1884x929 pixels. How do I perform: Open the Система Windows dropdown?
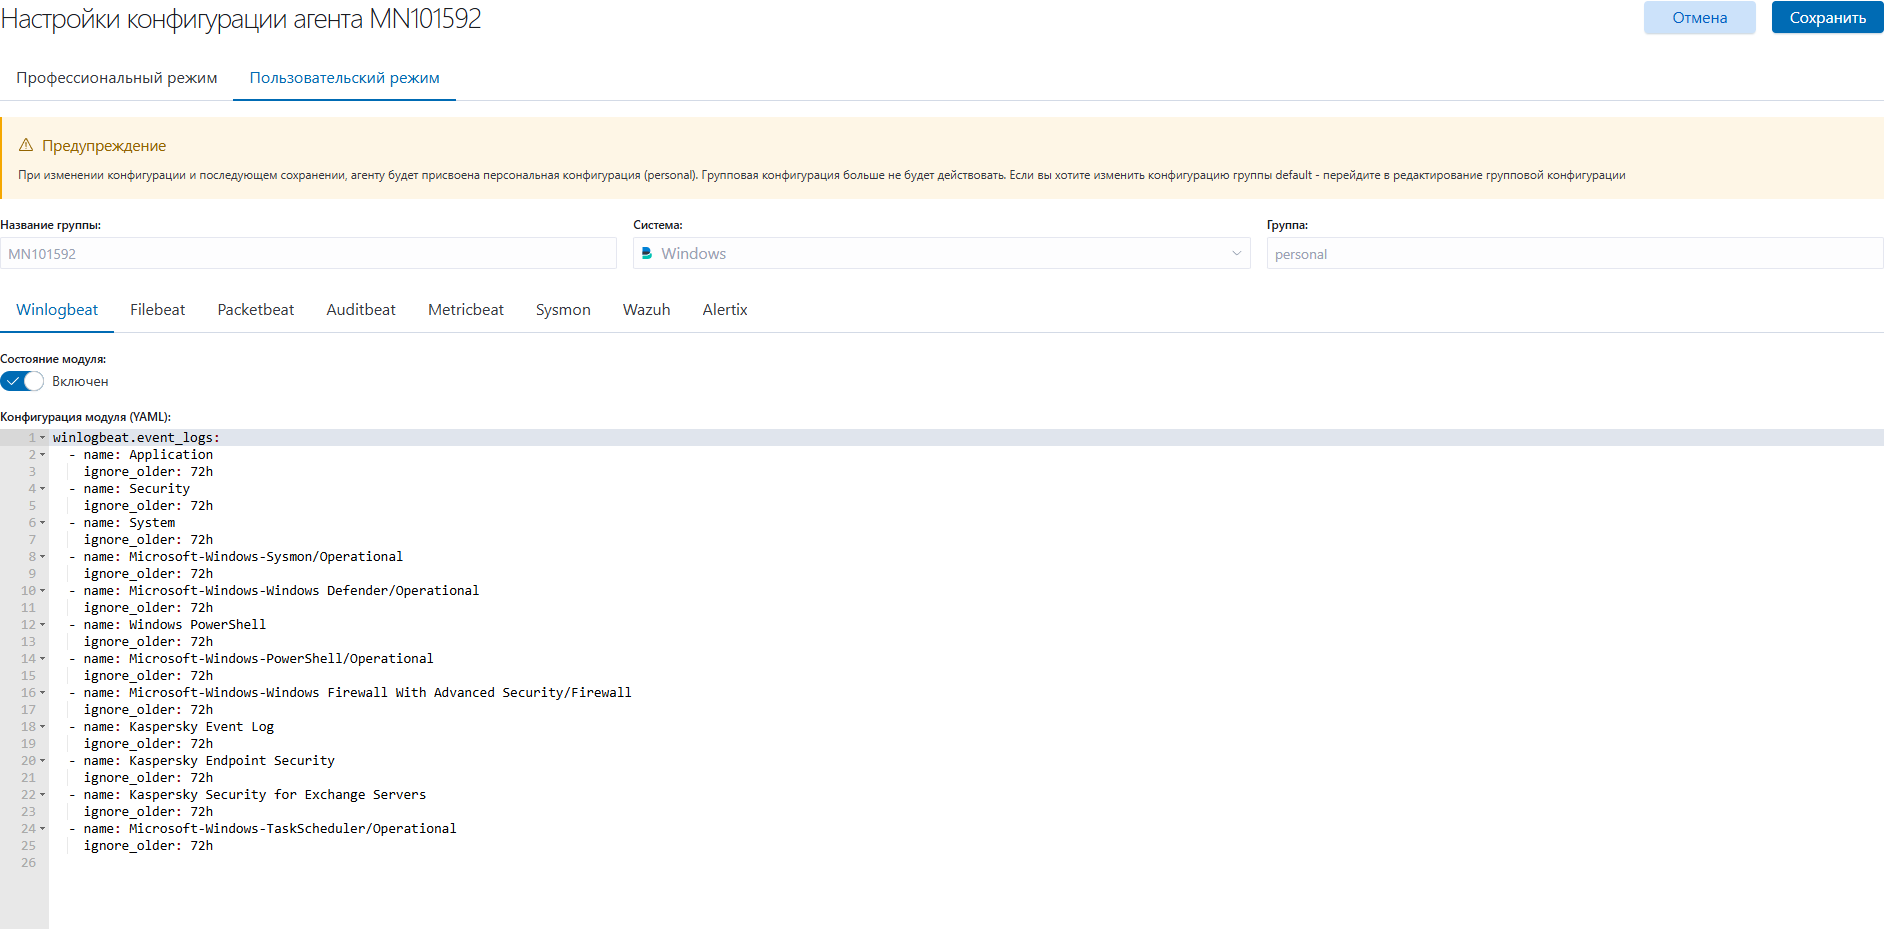point(941,253)
